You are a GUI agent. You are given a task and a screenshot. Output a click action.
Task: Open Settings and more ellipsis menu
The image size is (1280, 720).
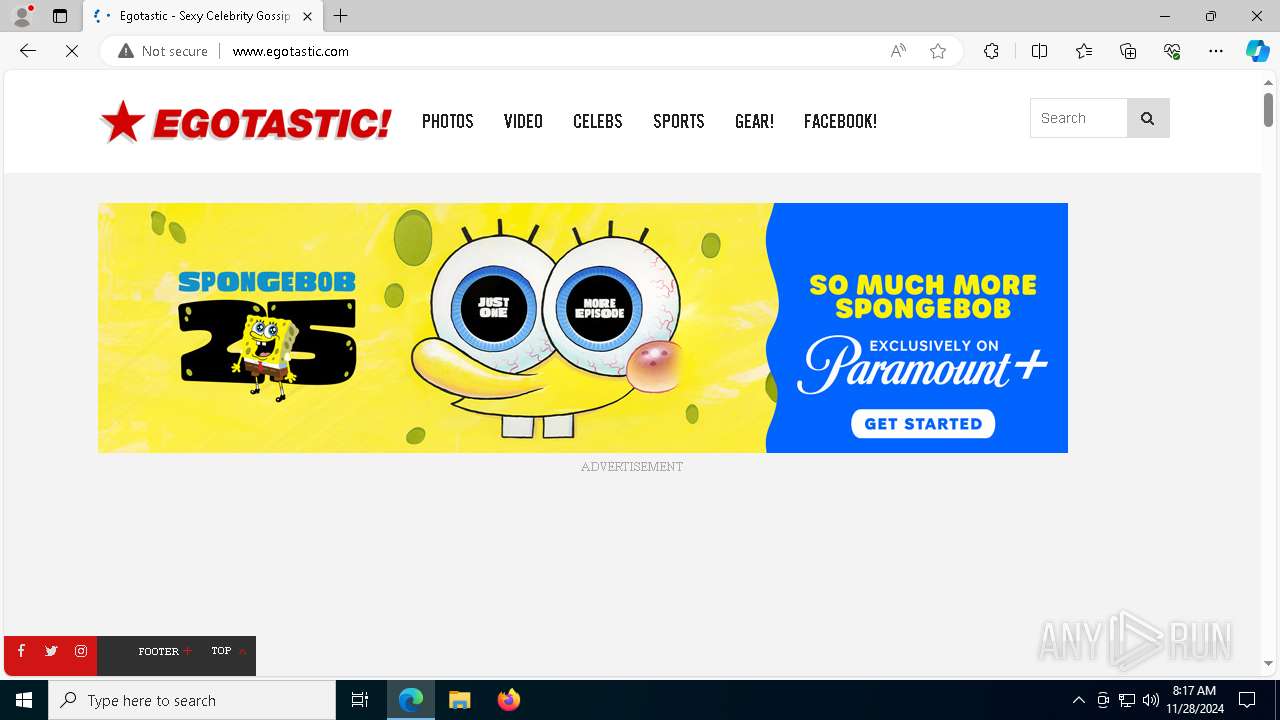pos(1216,51)
